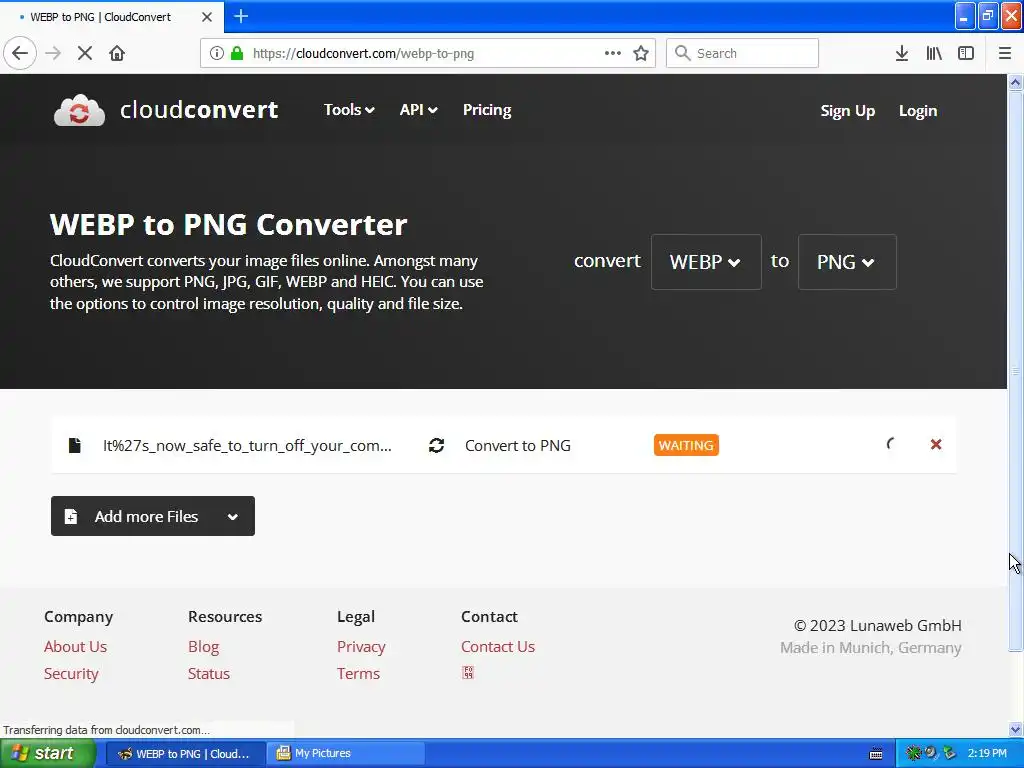Click the third system tray icon

950,753
